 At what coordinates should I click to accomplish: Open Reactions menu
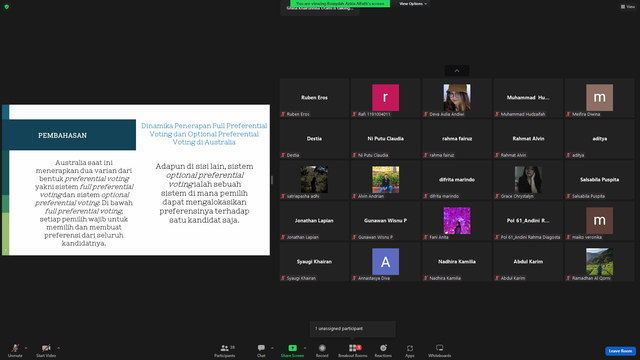pos(383,350)
